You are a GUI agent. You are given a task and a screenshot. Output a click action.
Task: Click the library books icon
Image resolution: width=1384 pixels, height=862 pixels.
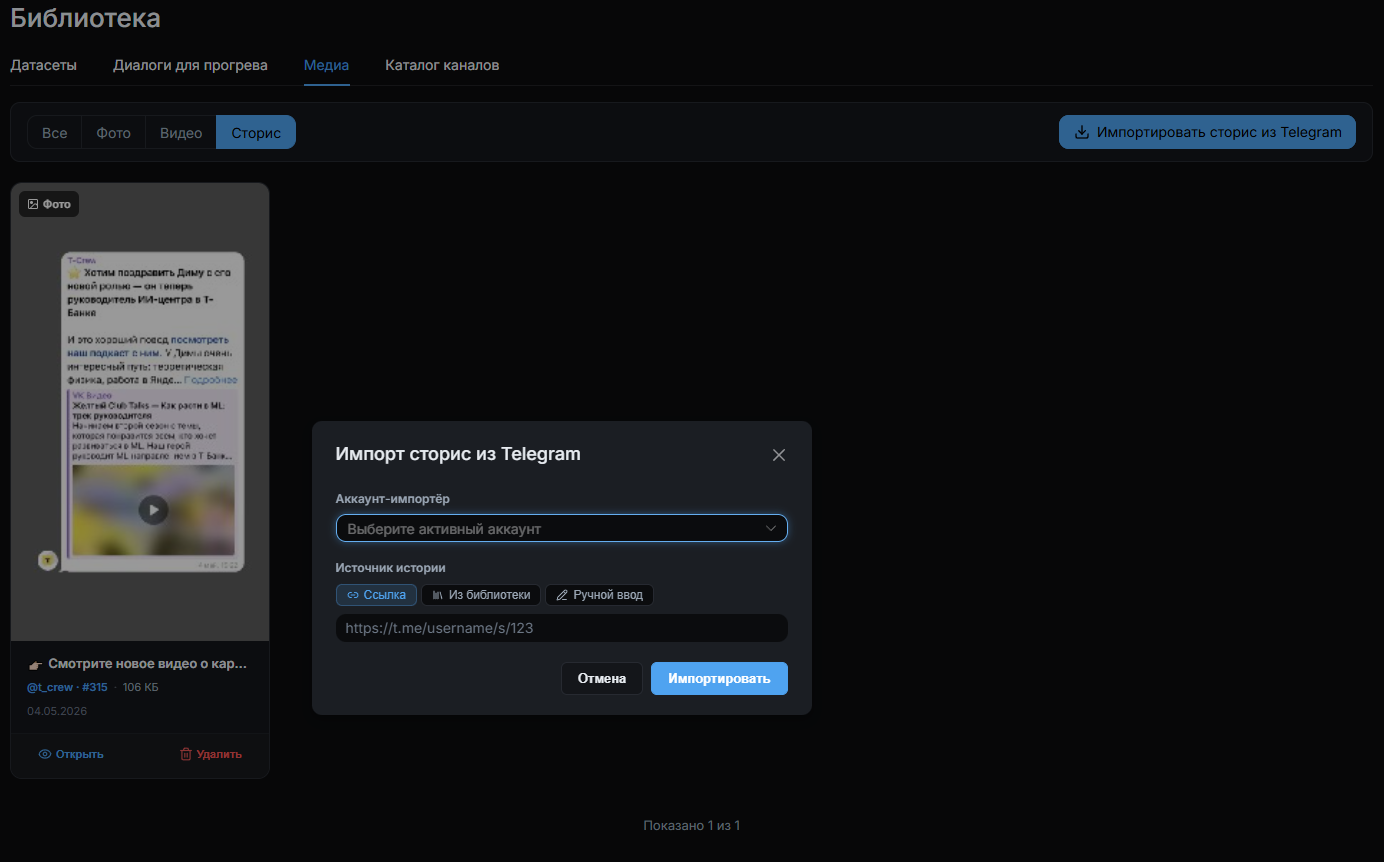[x=437, y=595]
